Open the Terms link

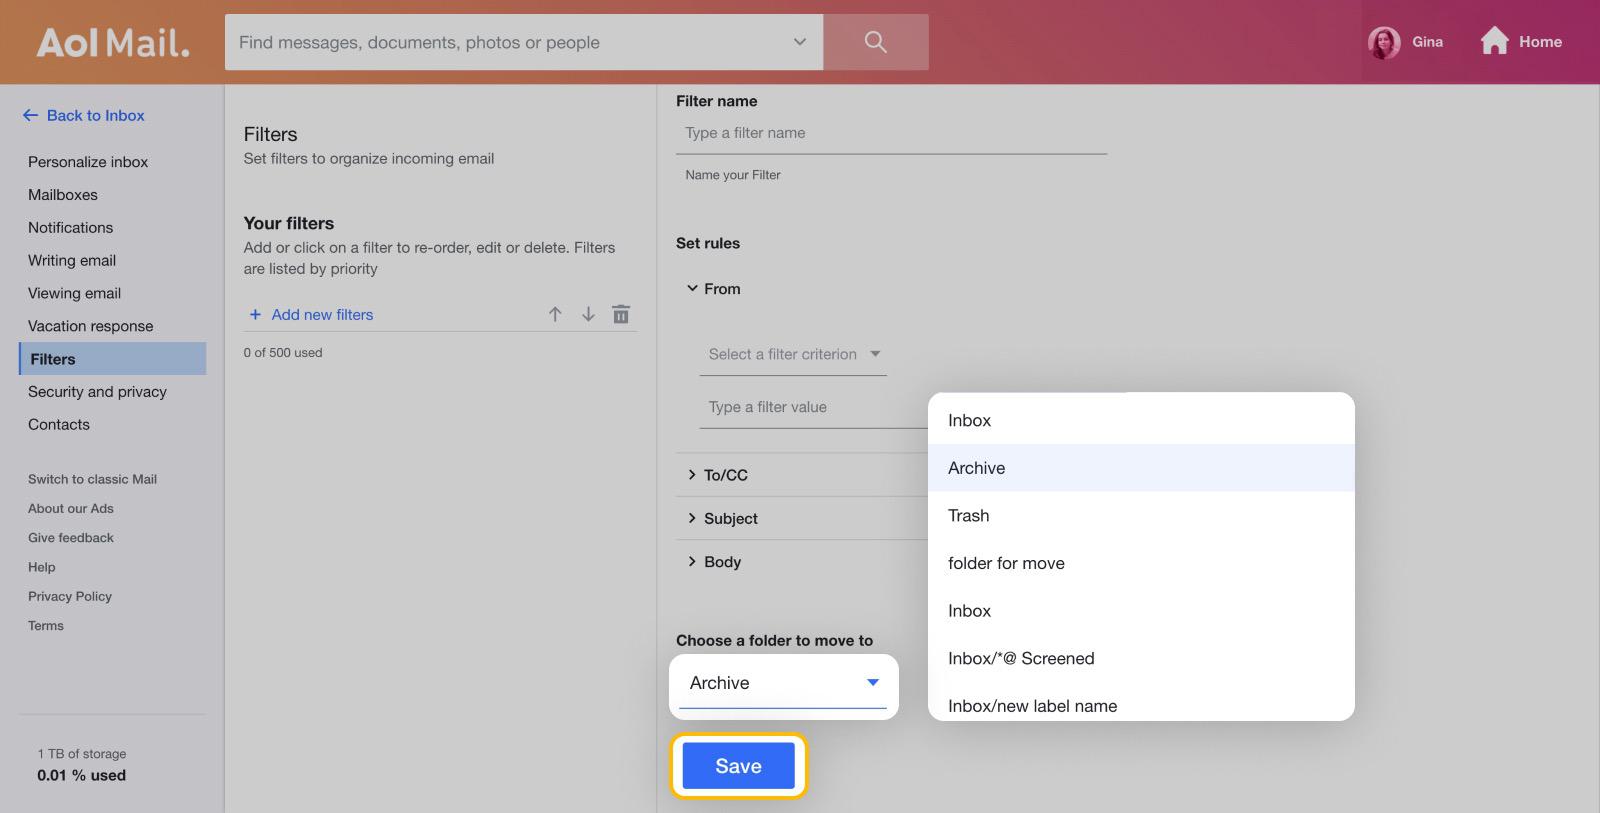point(46,625)
